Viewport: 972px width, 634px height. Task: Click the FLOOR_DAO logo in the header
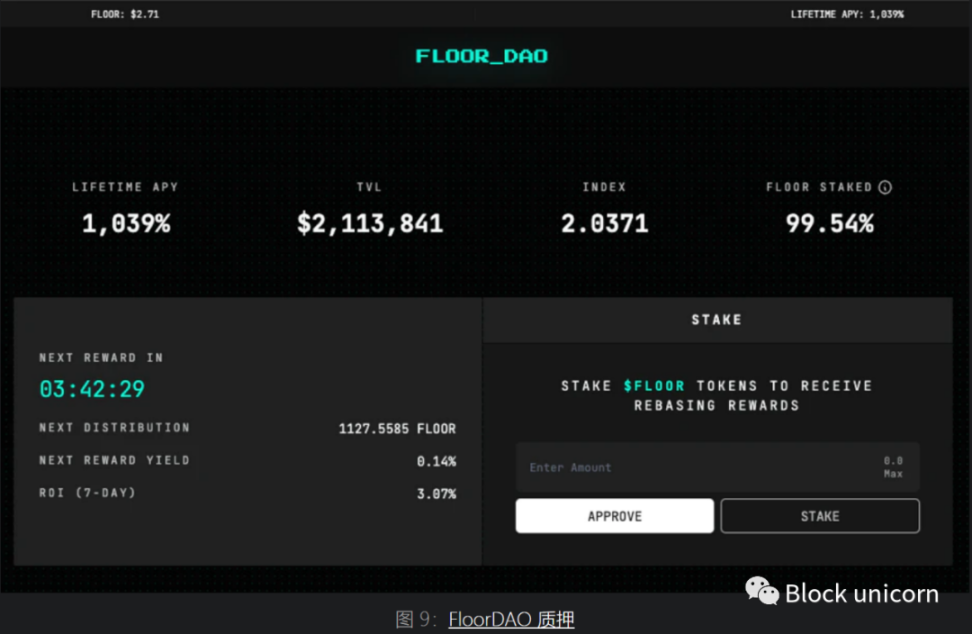[x=482, y=56]
